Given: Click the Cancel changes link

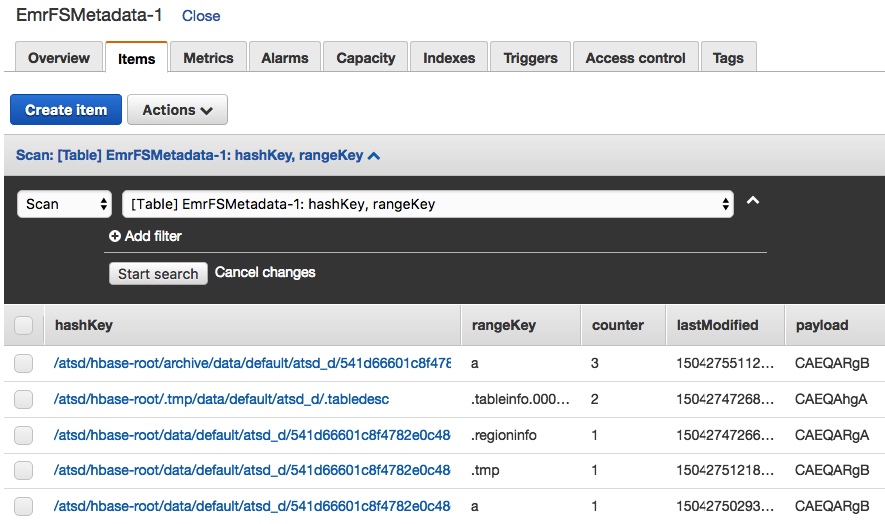Looking at the screenshot, I should [x=265, y=272].
